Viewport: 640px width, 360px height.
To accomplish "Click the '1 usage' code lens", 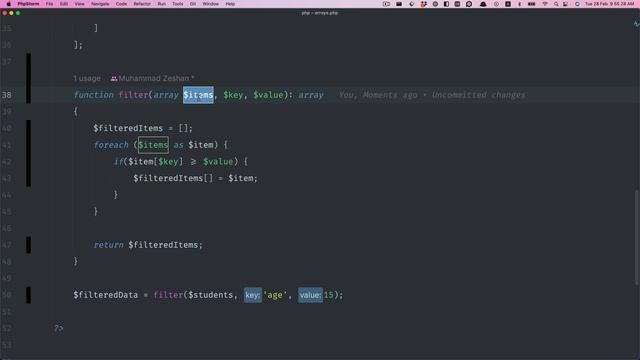I will (87, 78).
